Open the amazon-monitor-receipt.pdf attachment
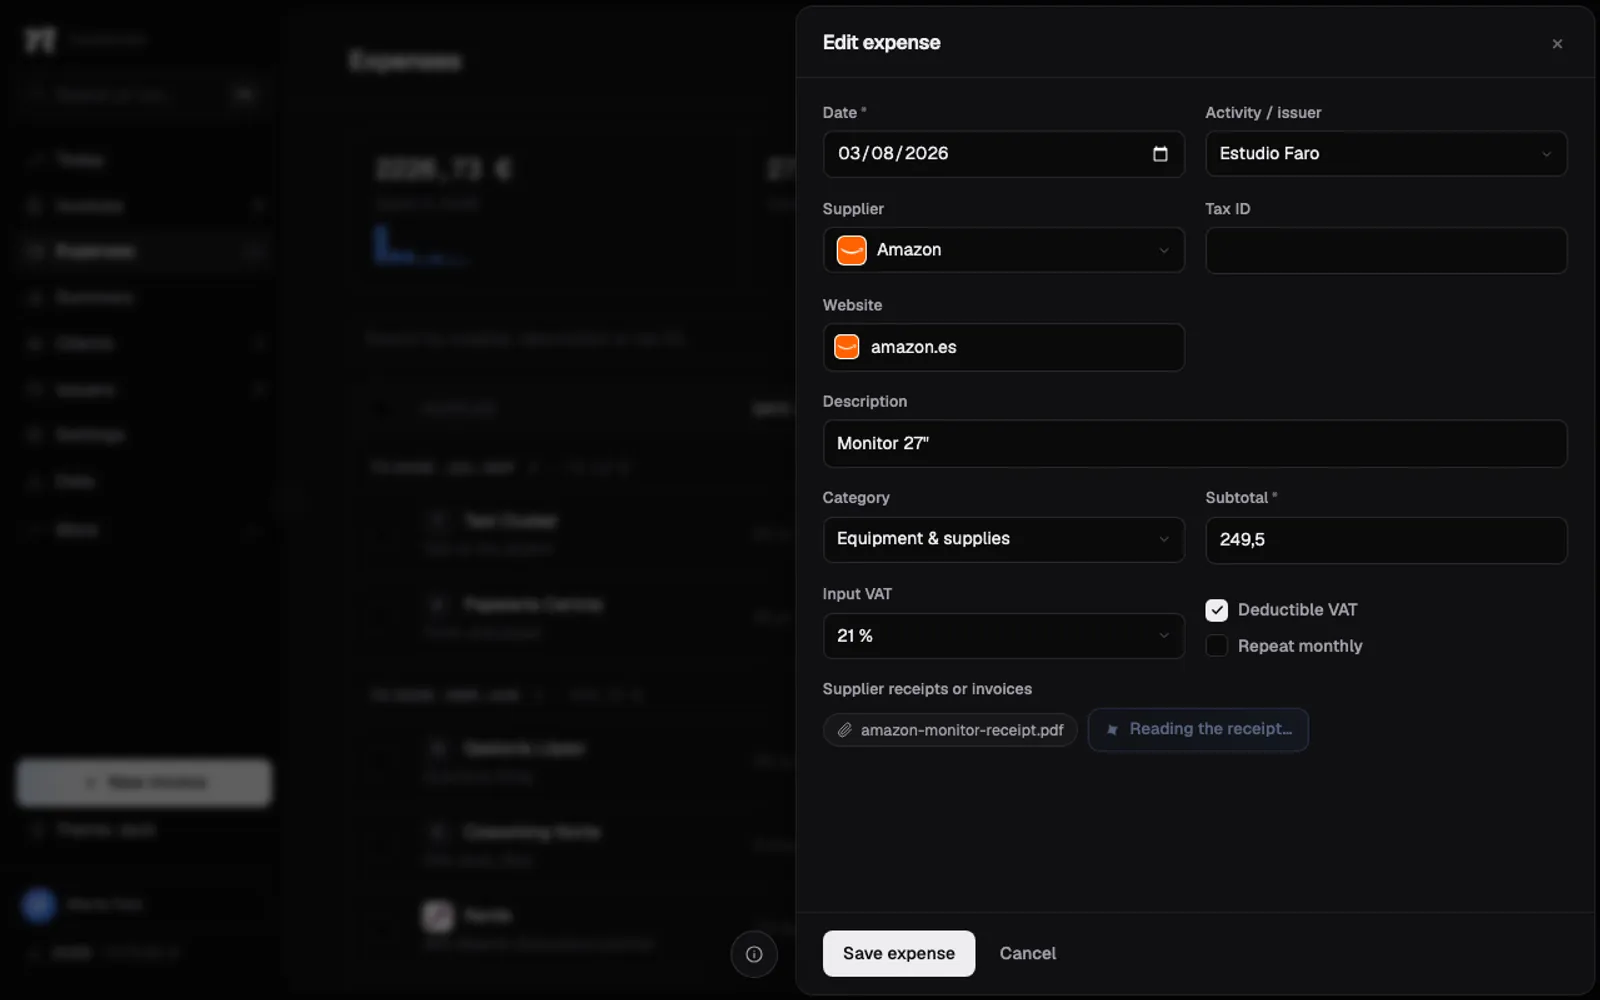 [950, 730]
